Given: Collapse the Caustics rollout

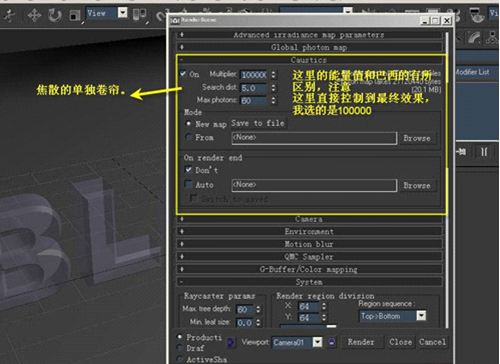Looking at the screenshot, I should pyautogui.click(x=309, y=60).
